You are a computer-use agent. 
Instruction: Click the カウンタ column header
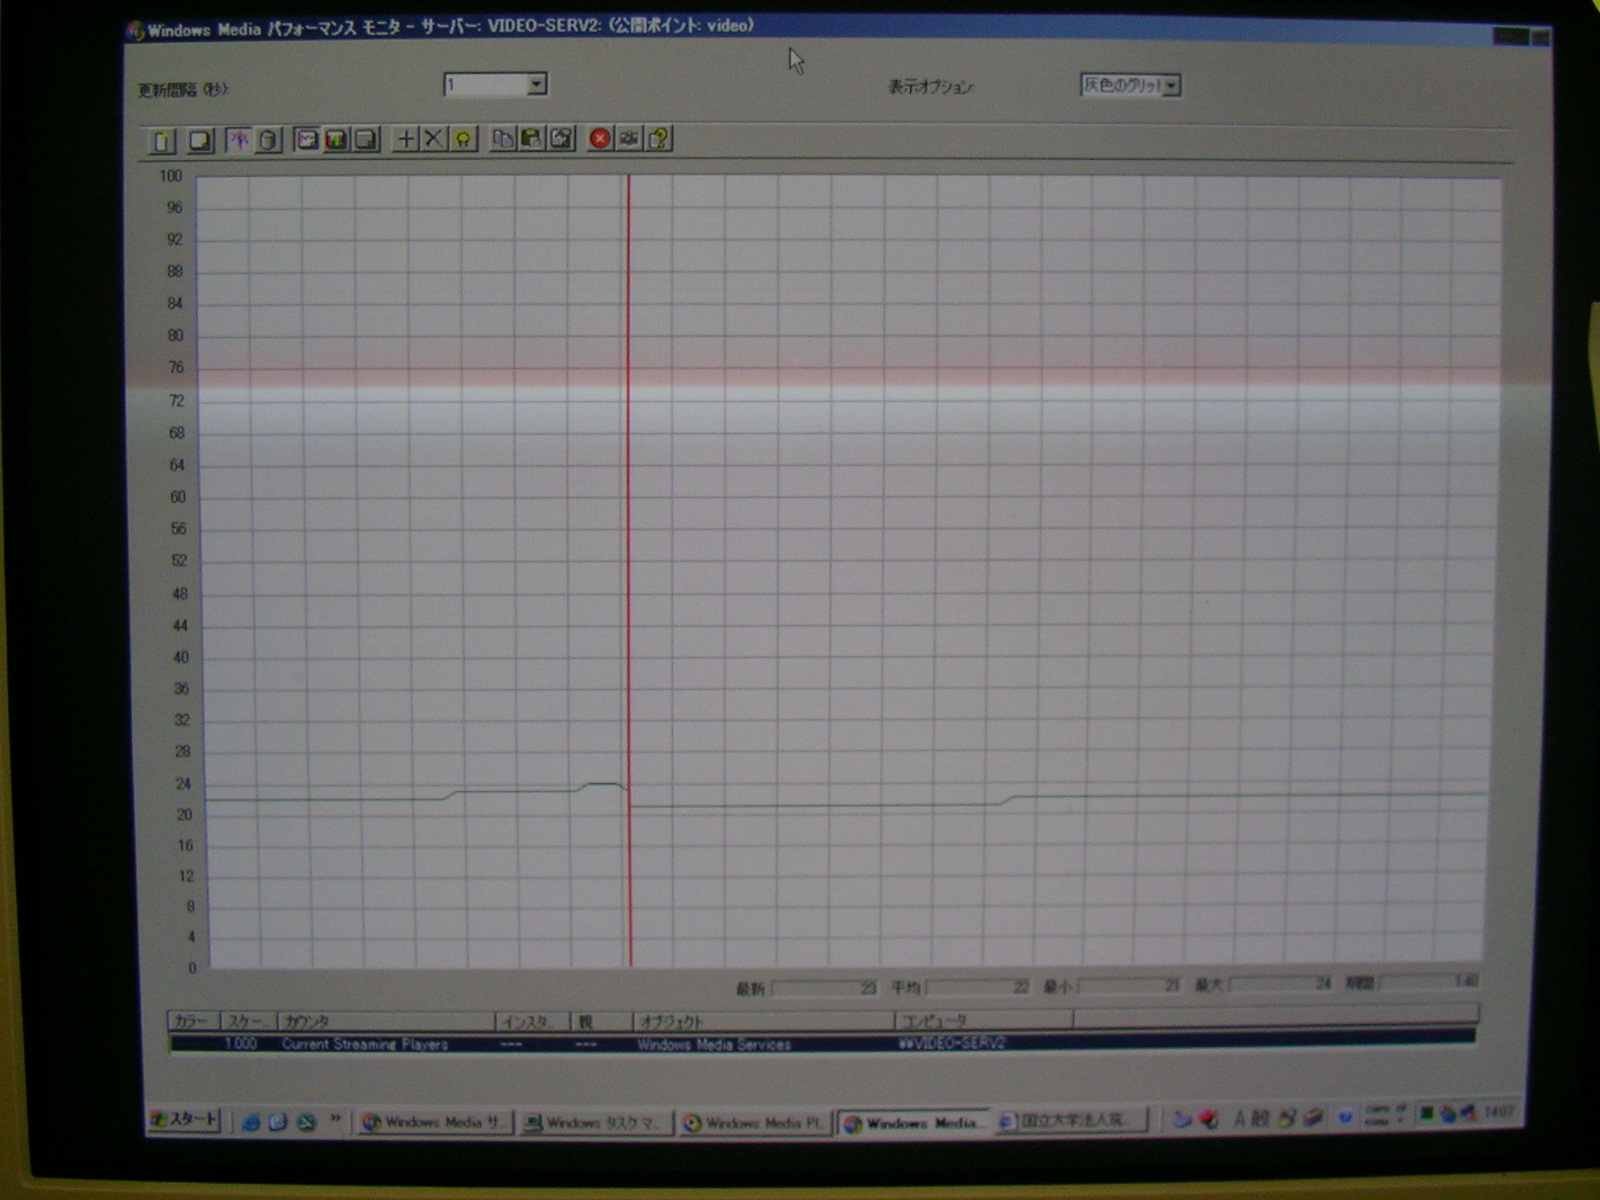[x=387, y=1021]
